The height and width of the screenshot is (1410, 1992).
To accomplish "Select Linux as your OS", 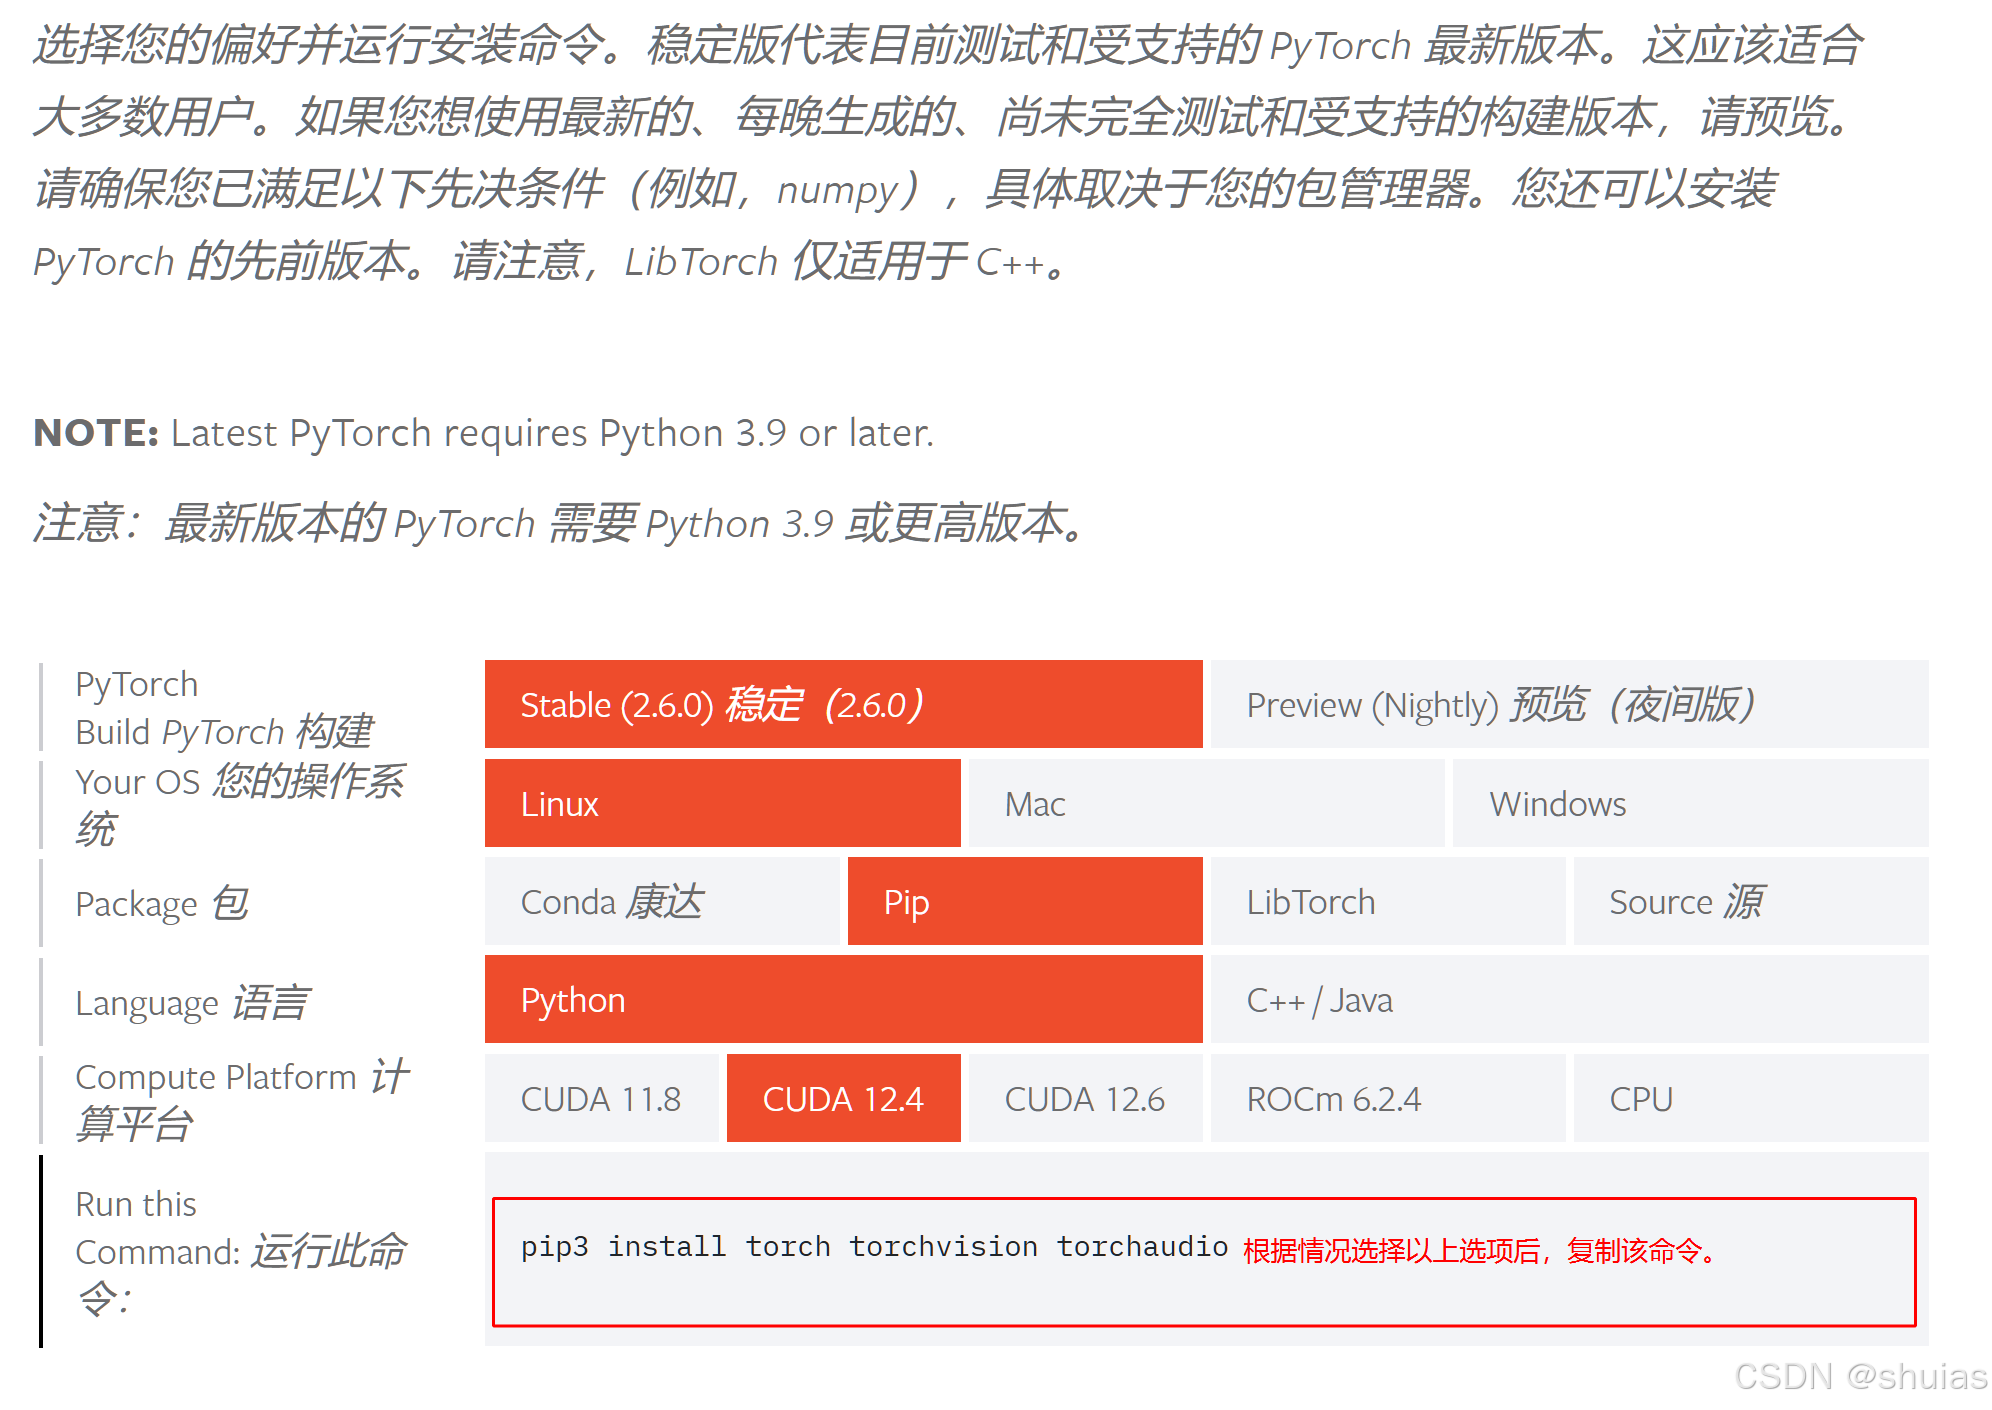I will pyautogui.click(x=722, y=803).
